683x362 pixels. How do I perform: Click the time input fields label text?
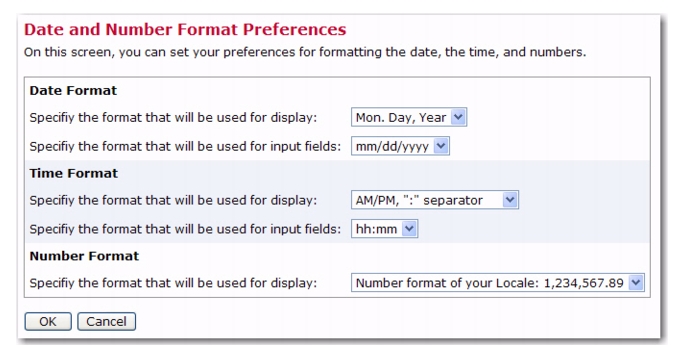(185, 229)
